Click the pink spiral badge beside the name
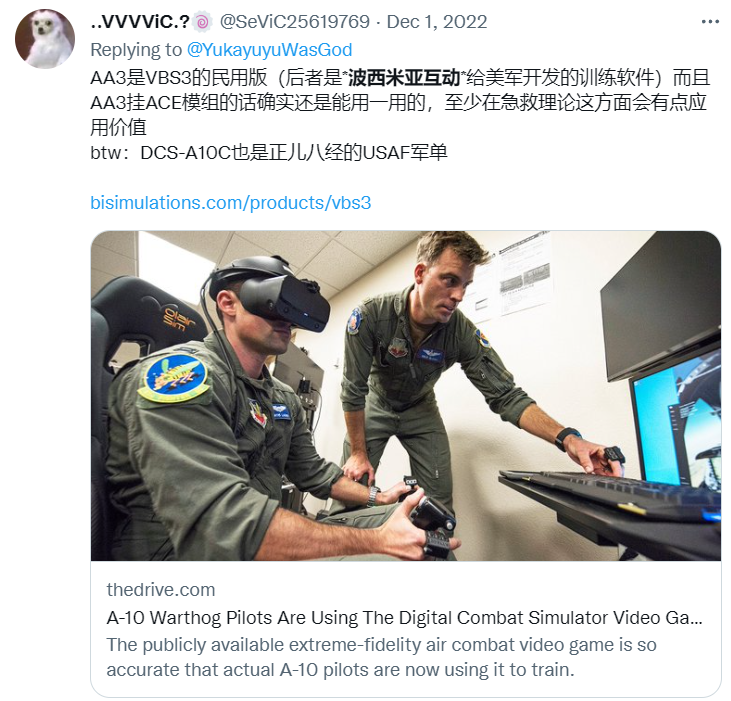The image size is (731, 701). tap(202, 22)
